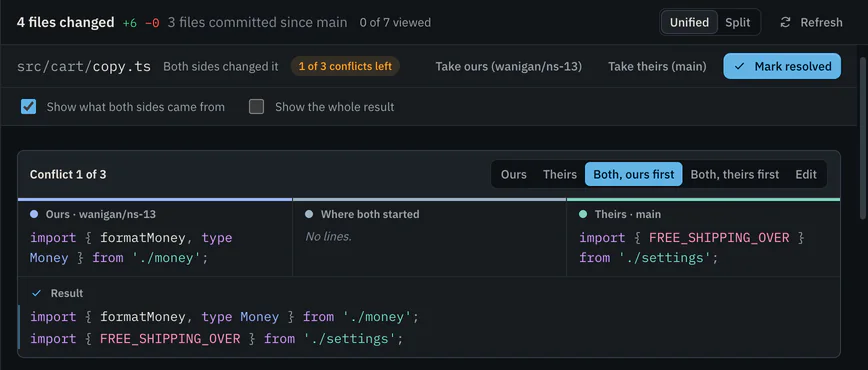Click the 1 of 3 conflicts left badge
The width and height of the screenshot is (868, 370).
[x=345, y=66]
